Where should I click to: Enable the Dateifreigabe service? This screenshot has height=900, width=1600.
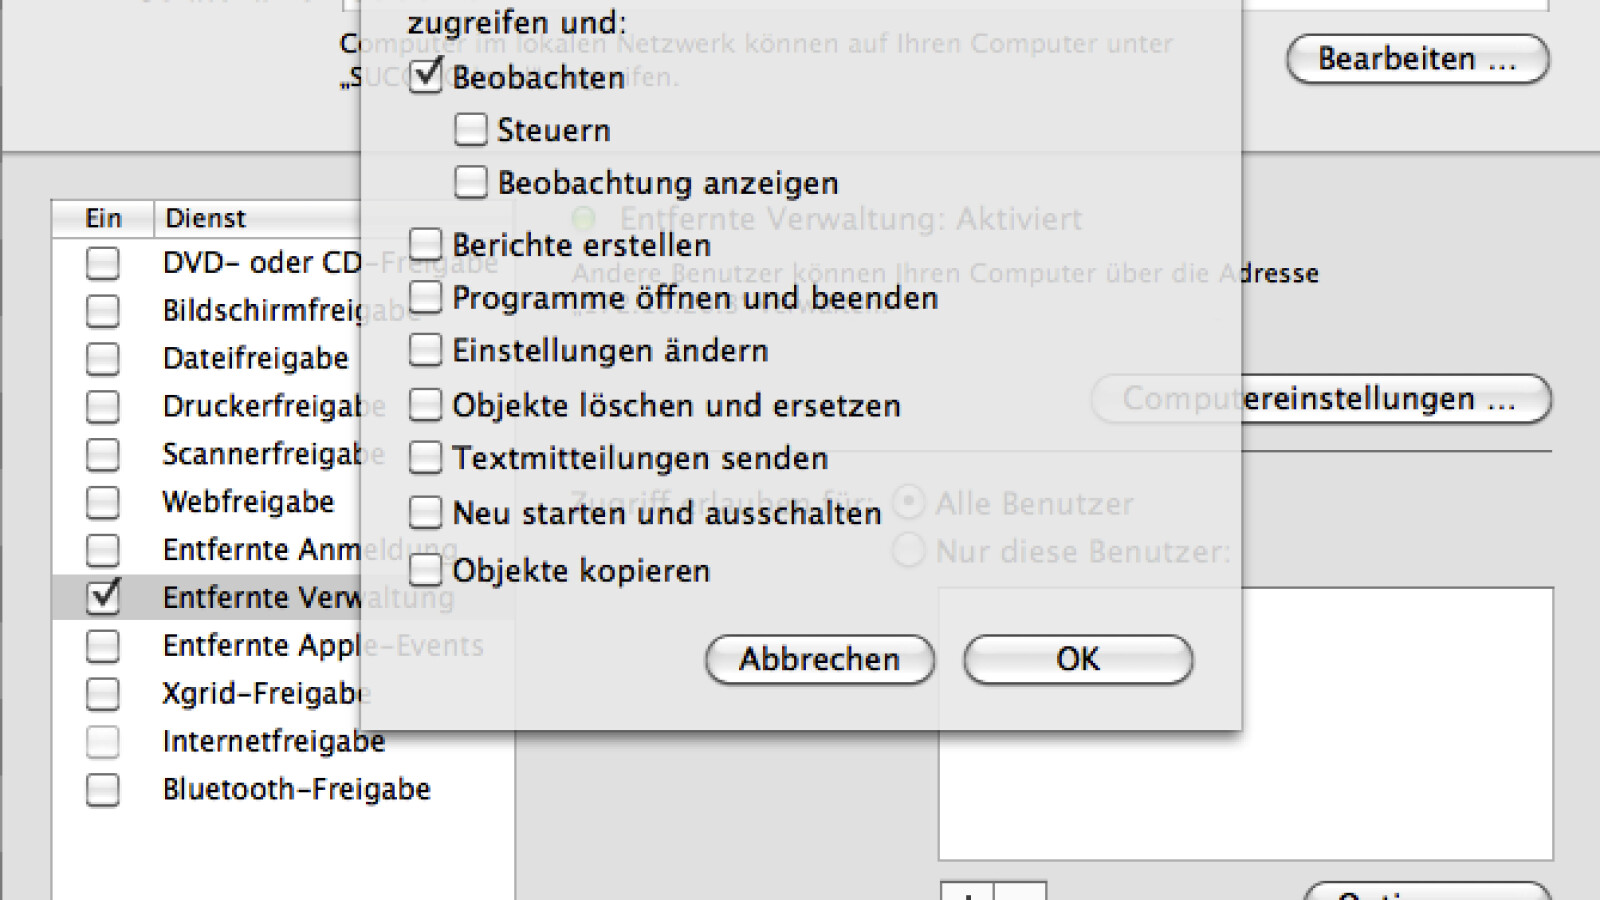click(x=103, y=358)
